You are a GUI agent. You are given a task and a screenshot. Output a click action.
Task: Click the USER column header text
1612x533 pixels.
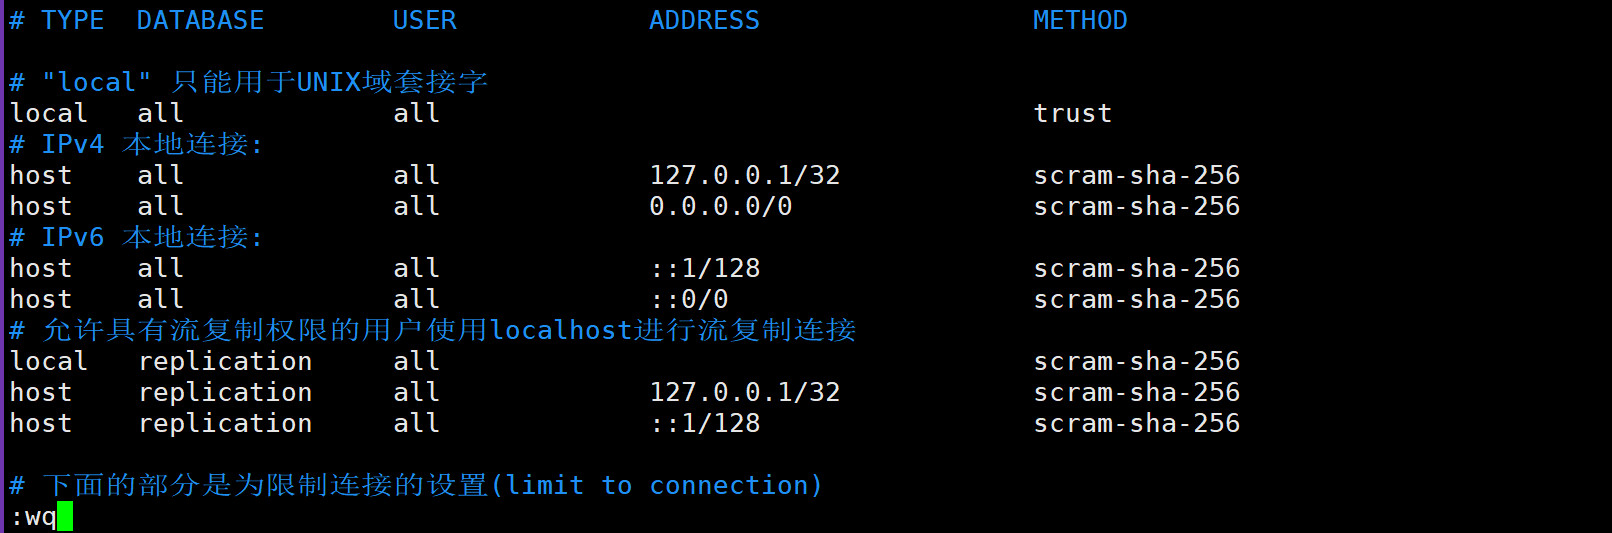(424, 21)
